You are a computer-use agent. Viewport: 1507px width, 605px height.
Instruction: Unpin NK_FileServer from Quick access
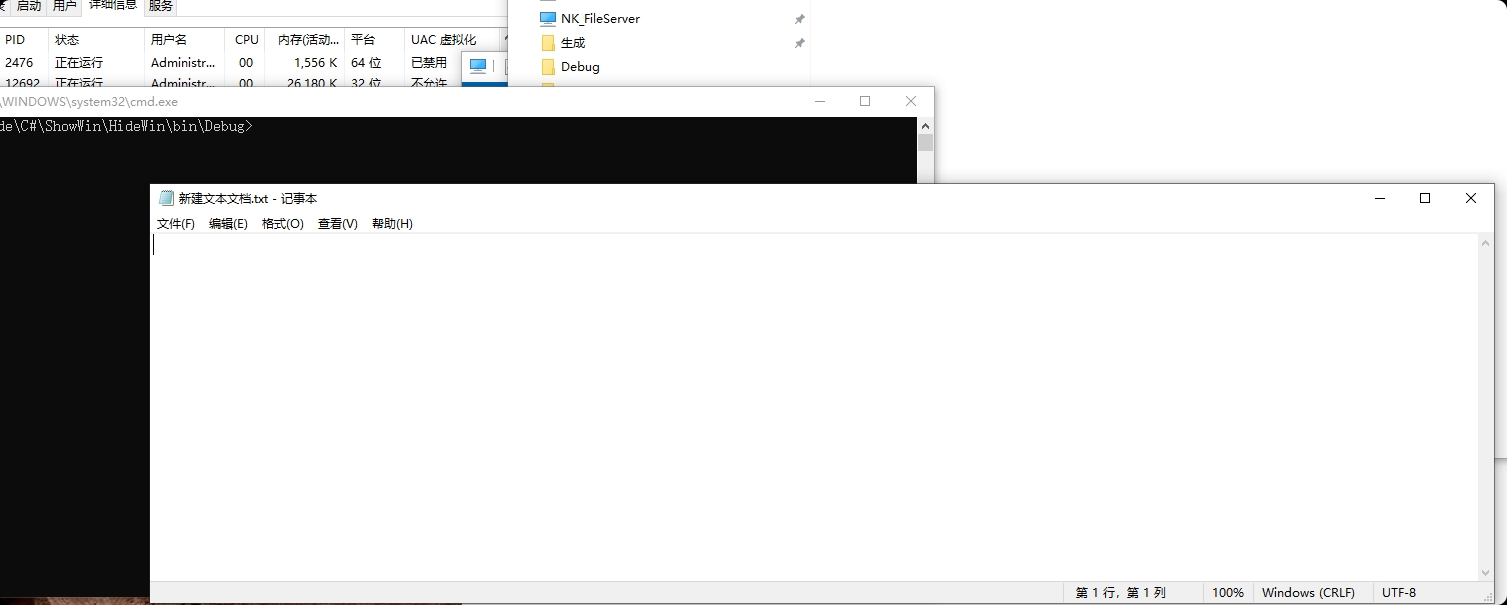(x=798, y=18)
